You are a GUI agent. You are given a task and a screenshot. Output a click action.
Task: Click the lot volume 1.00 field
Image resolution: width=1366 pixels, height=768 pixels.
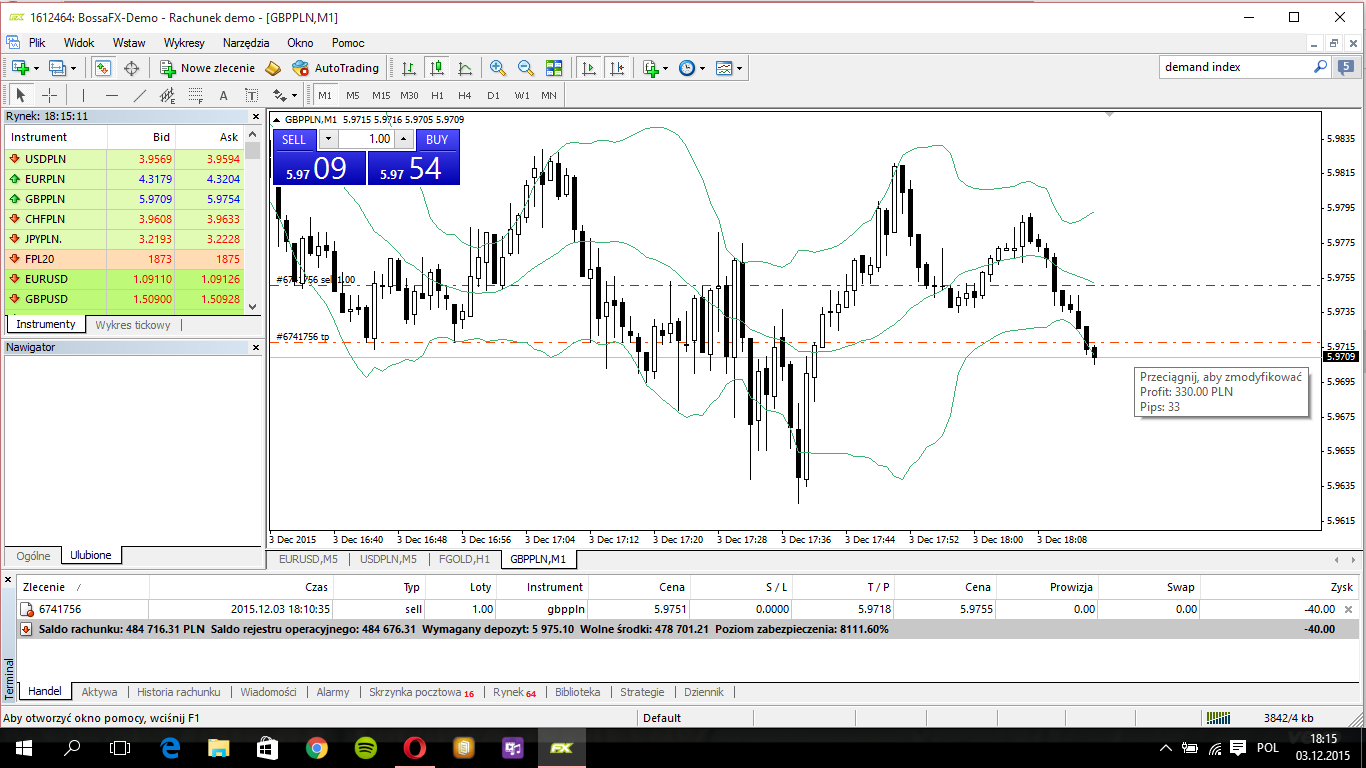tap(366, 139)
